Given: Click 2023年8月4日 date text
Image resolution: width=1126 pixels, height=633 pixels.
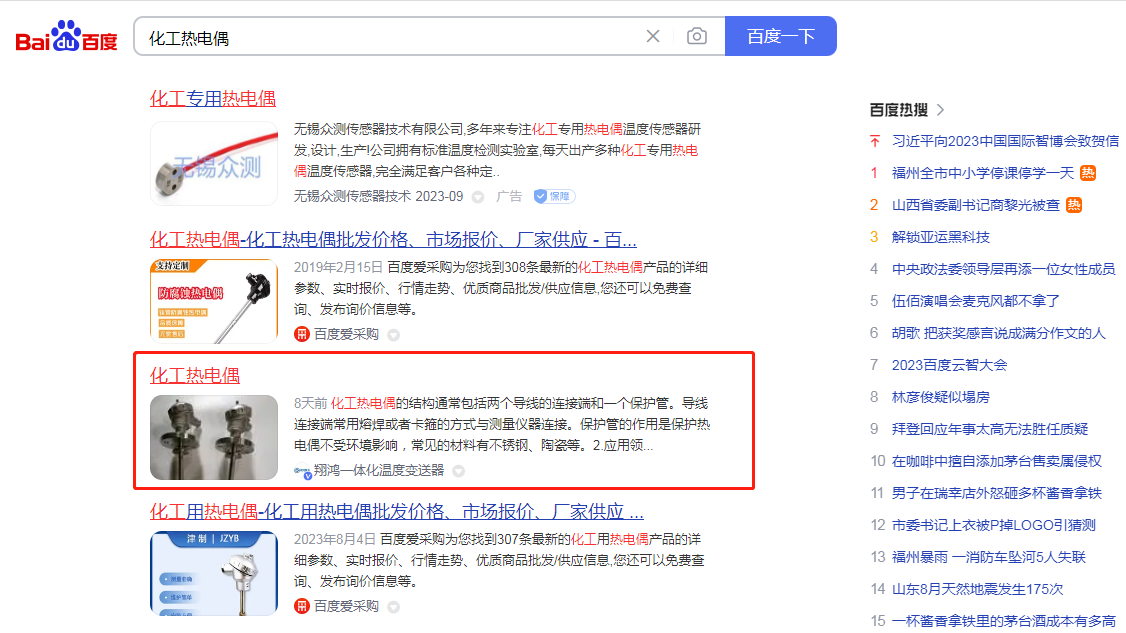Looking at the screenshot, I should (x=335, y=539).
